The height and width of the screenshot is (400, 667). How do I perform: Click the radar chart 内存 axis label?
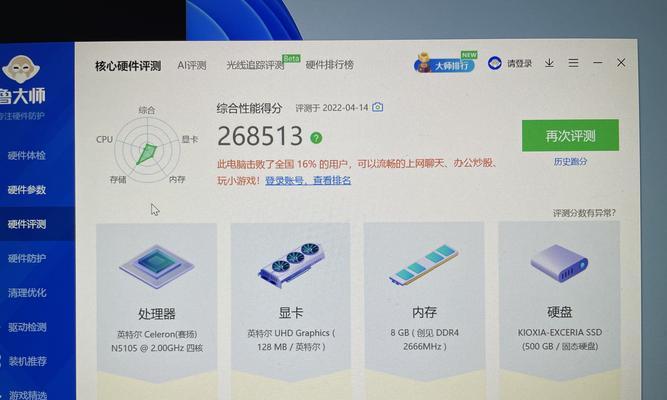(177, 180)
